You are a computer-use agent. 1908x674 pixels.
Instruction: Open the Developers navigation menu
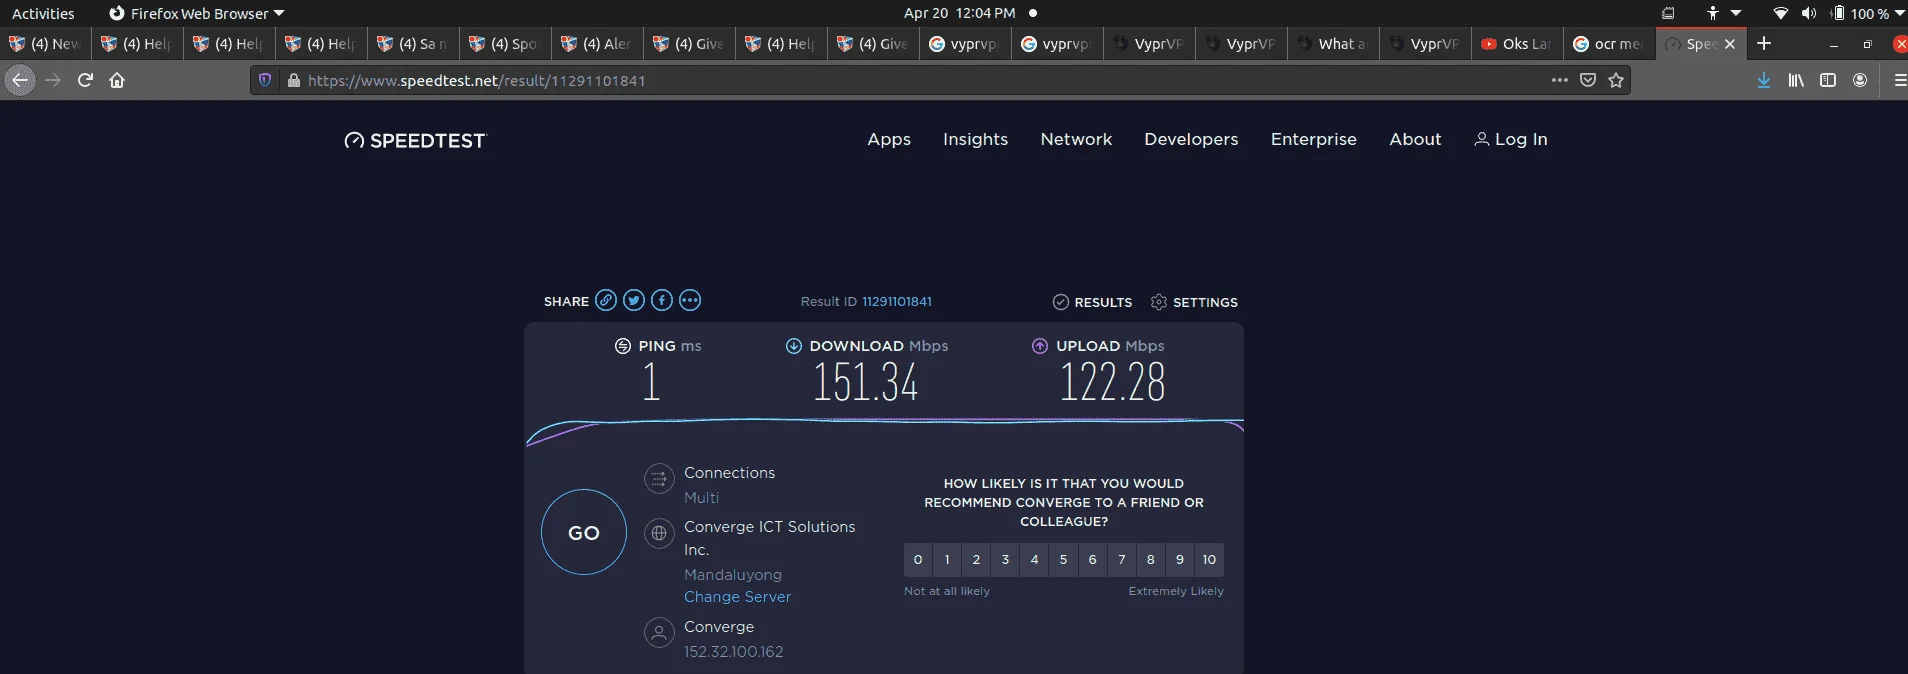click(1191, 139)
